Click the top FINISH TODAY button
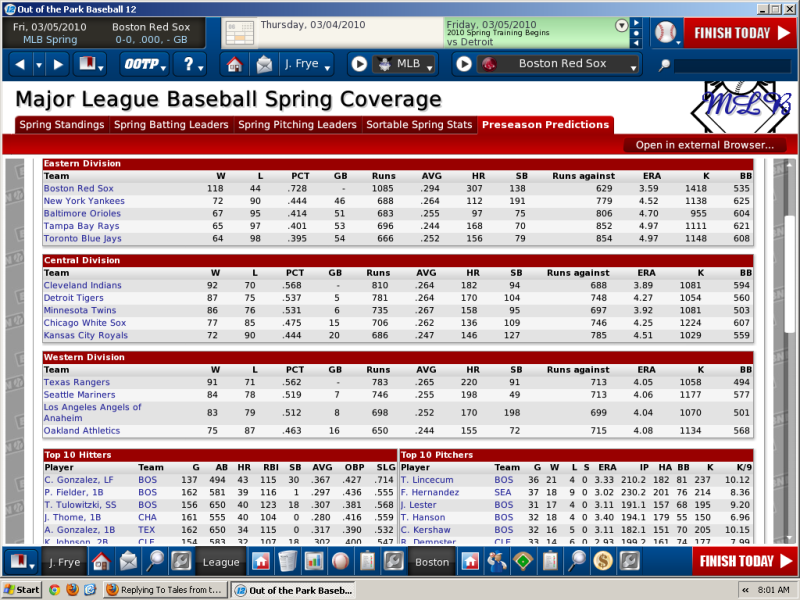The image size is (800, 600). 740,33
